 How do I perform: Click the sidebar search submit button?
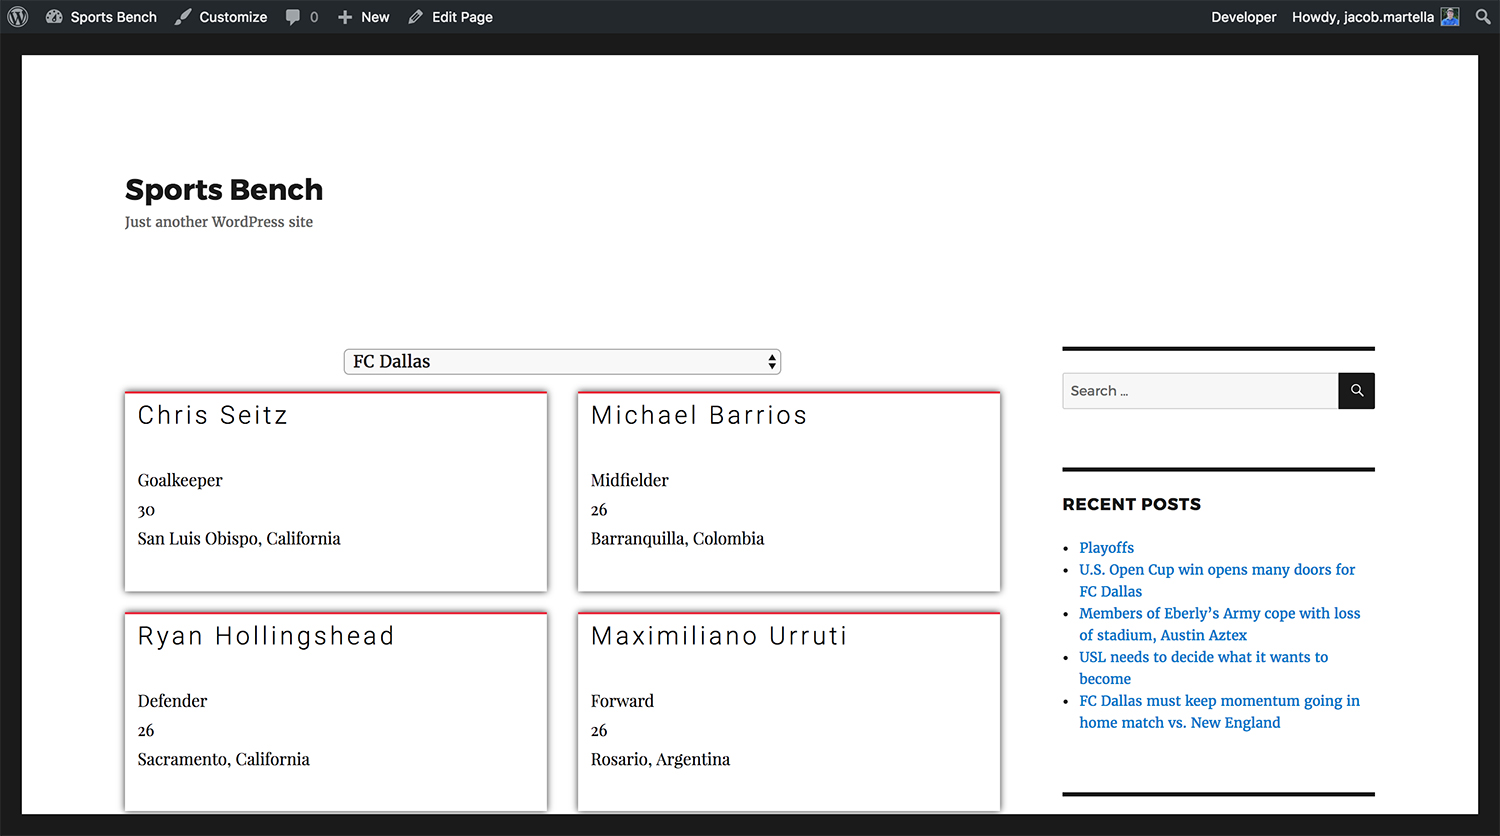coord(1356,391)
